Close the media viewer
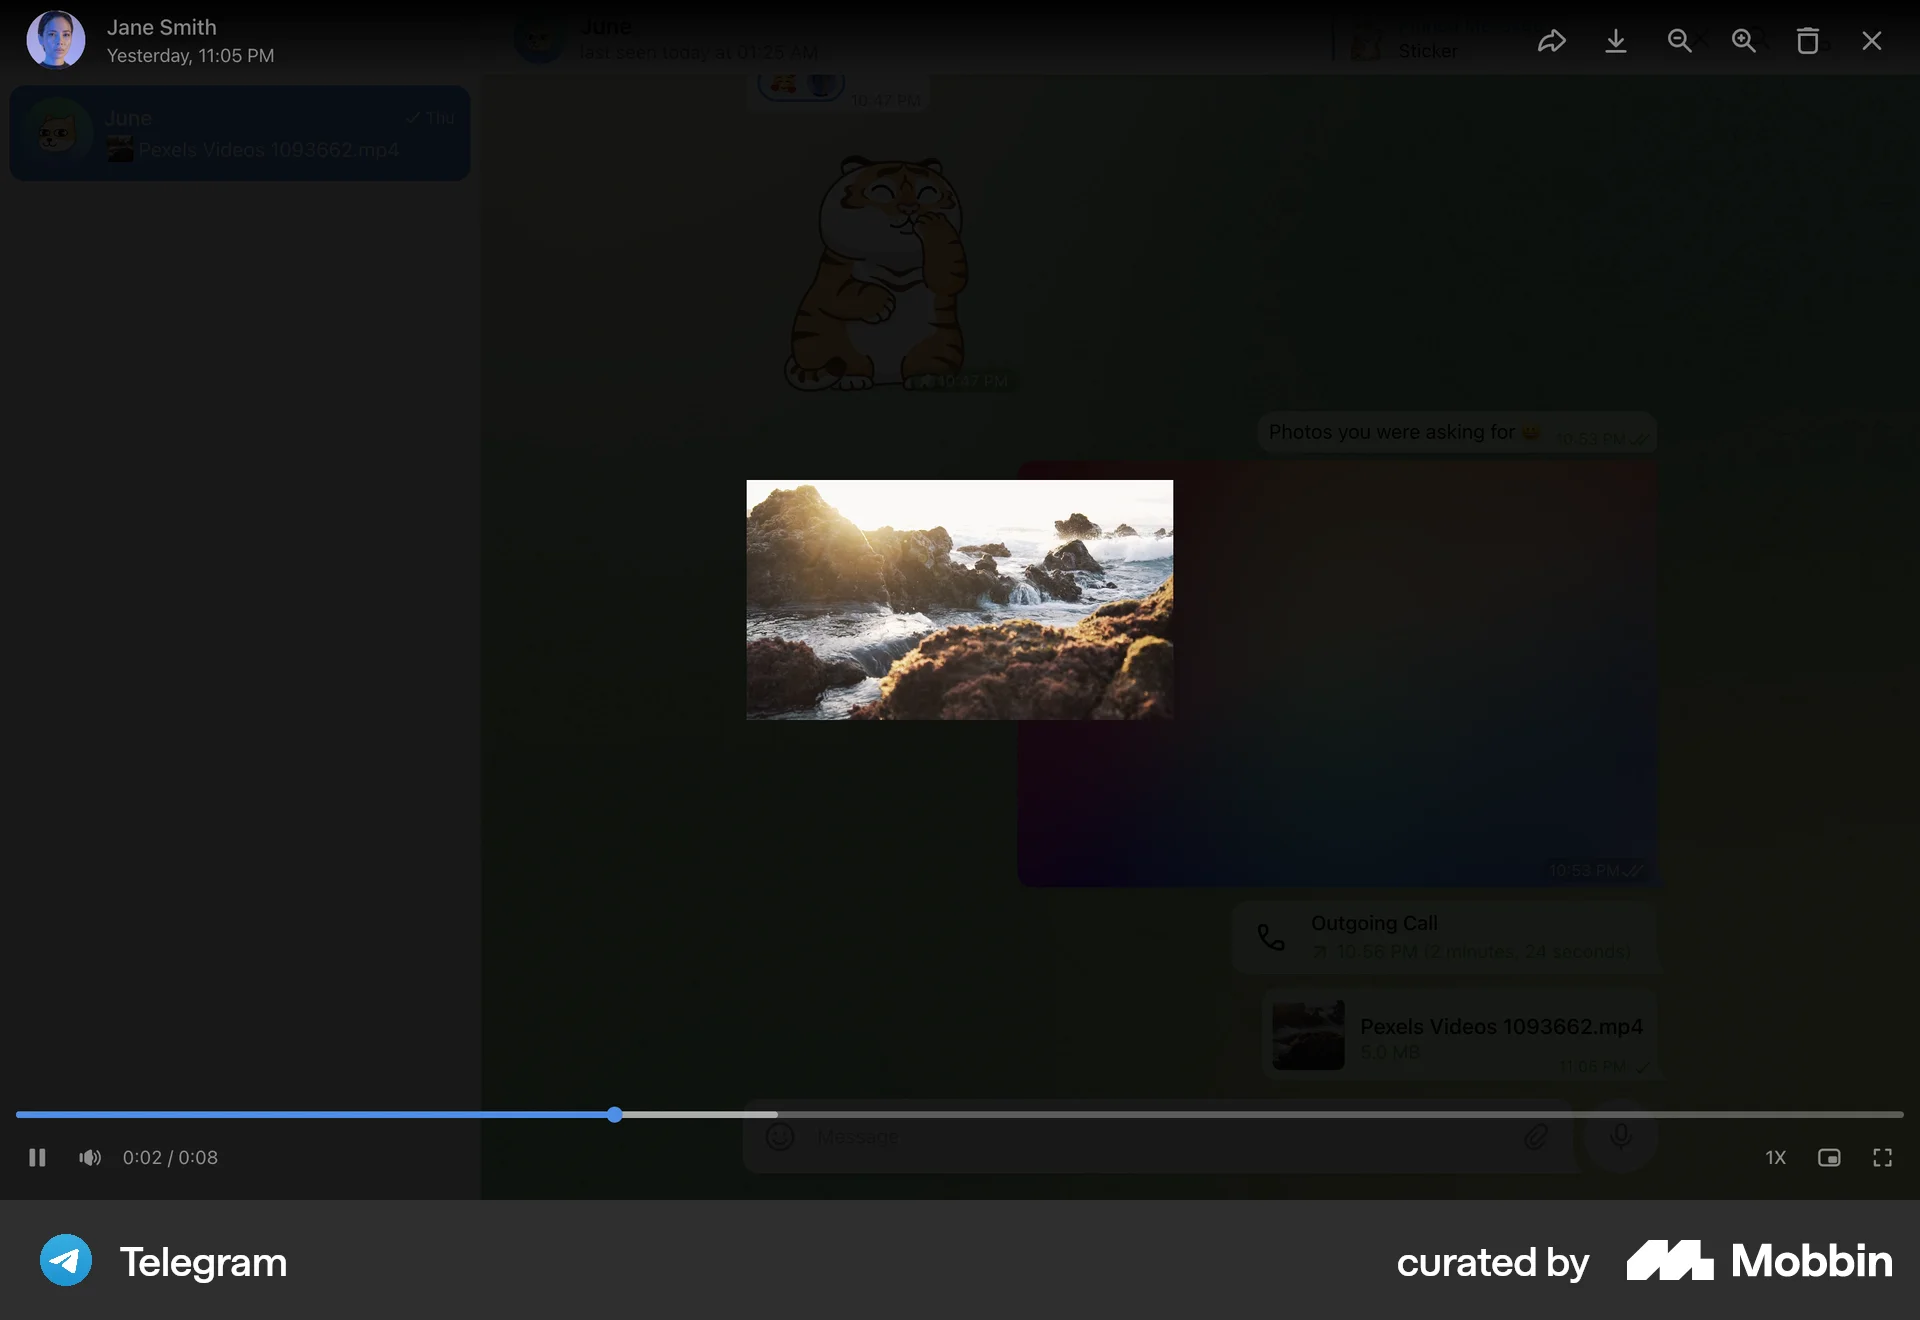Screen dimensions: 1920x1320 coord(1872,41)
